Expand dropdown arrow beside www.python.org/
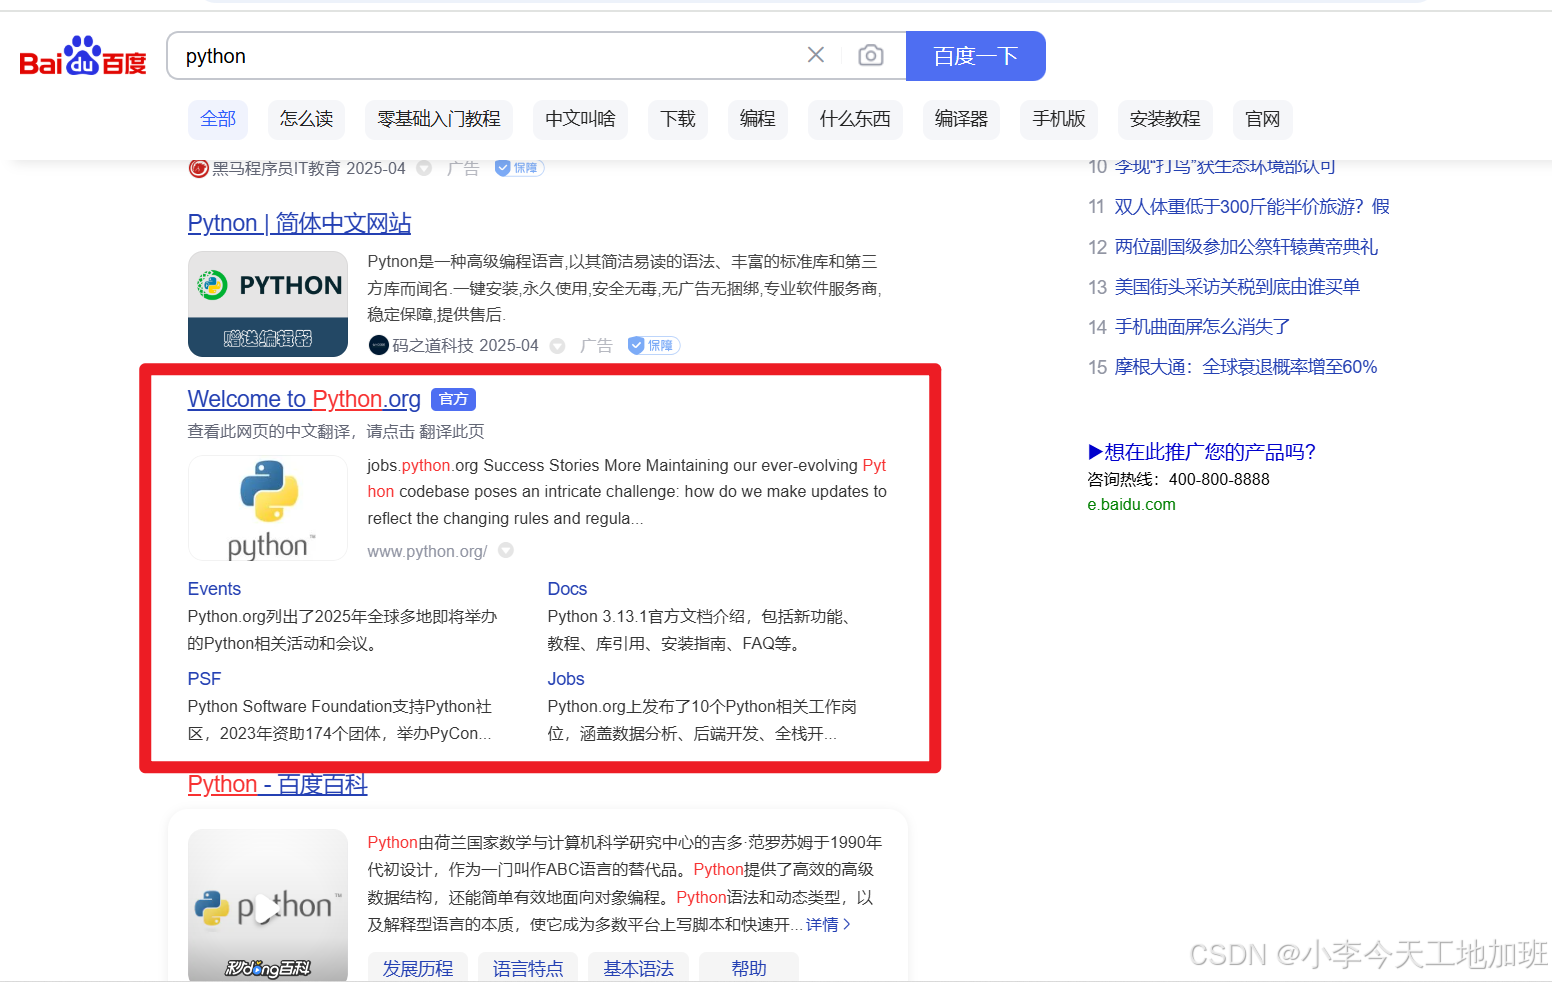 [x=506, y=550]
